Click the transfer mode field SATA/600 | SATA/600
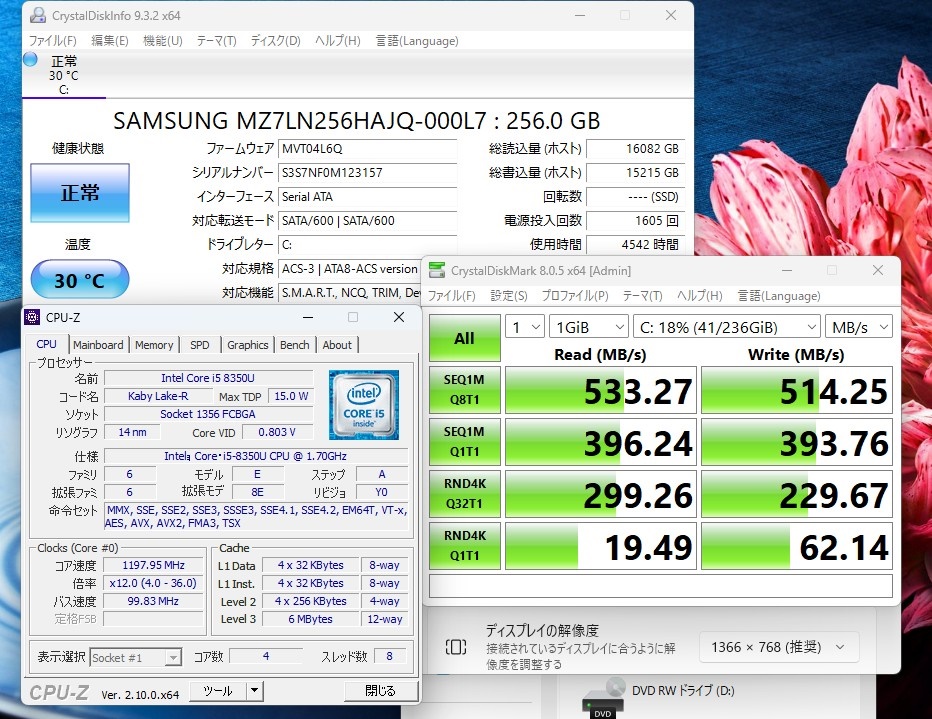932x719 pixels. (367, 220)
